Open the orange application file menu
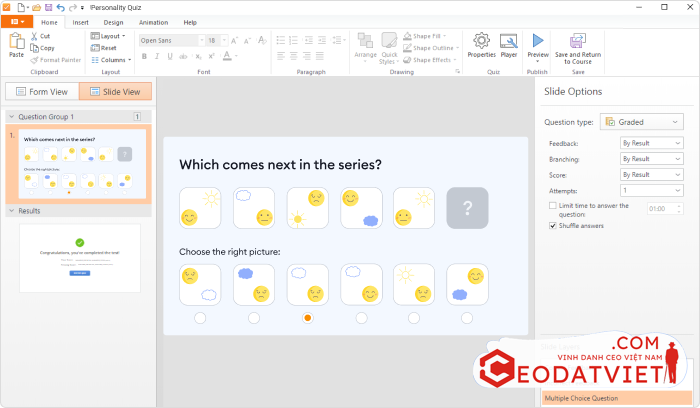 (17, 21)
